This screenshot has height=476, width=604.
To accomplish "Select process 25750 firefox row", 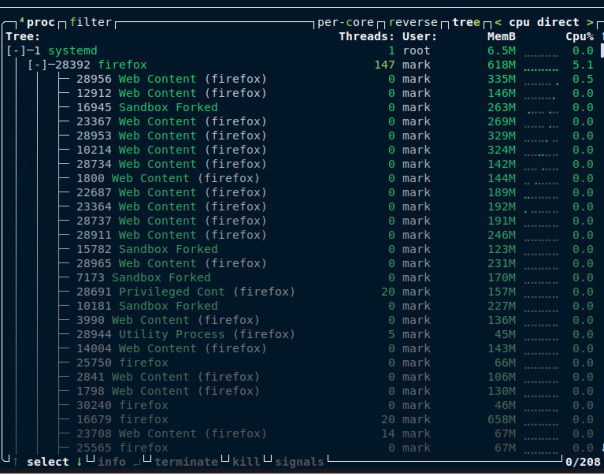I will [300, 362].
